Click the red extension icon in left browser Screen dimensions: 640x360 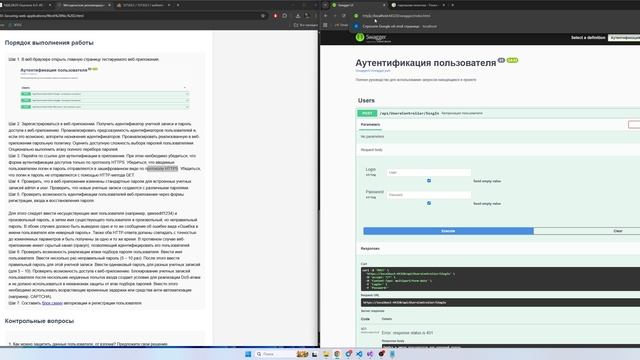pos(275,16)
